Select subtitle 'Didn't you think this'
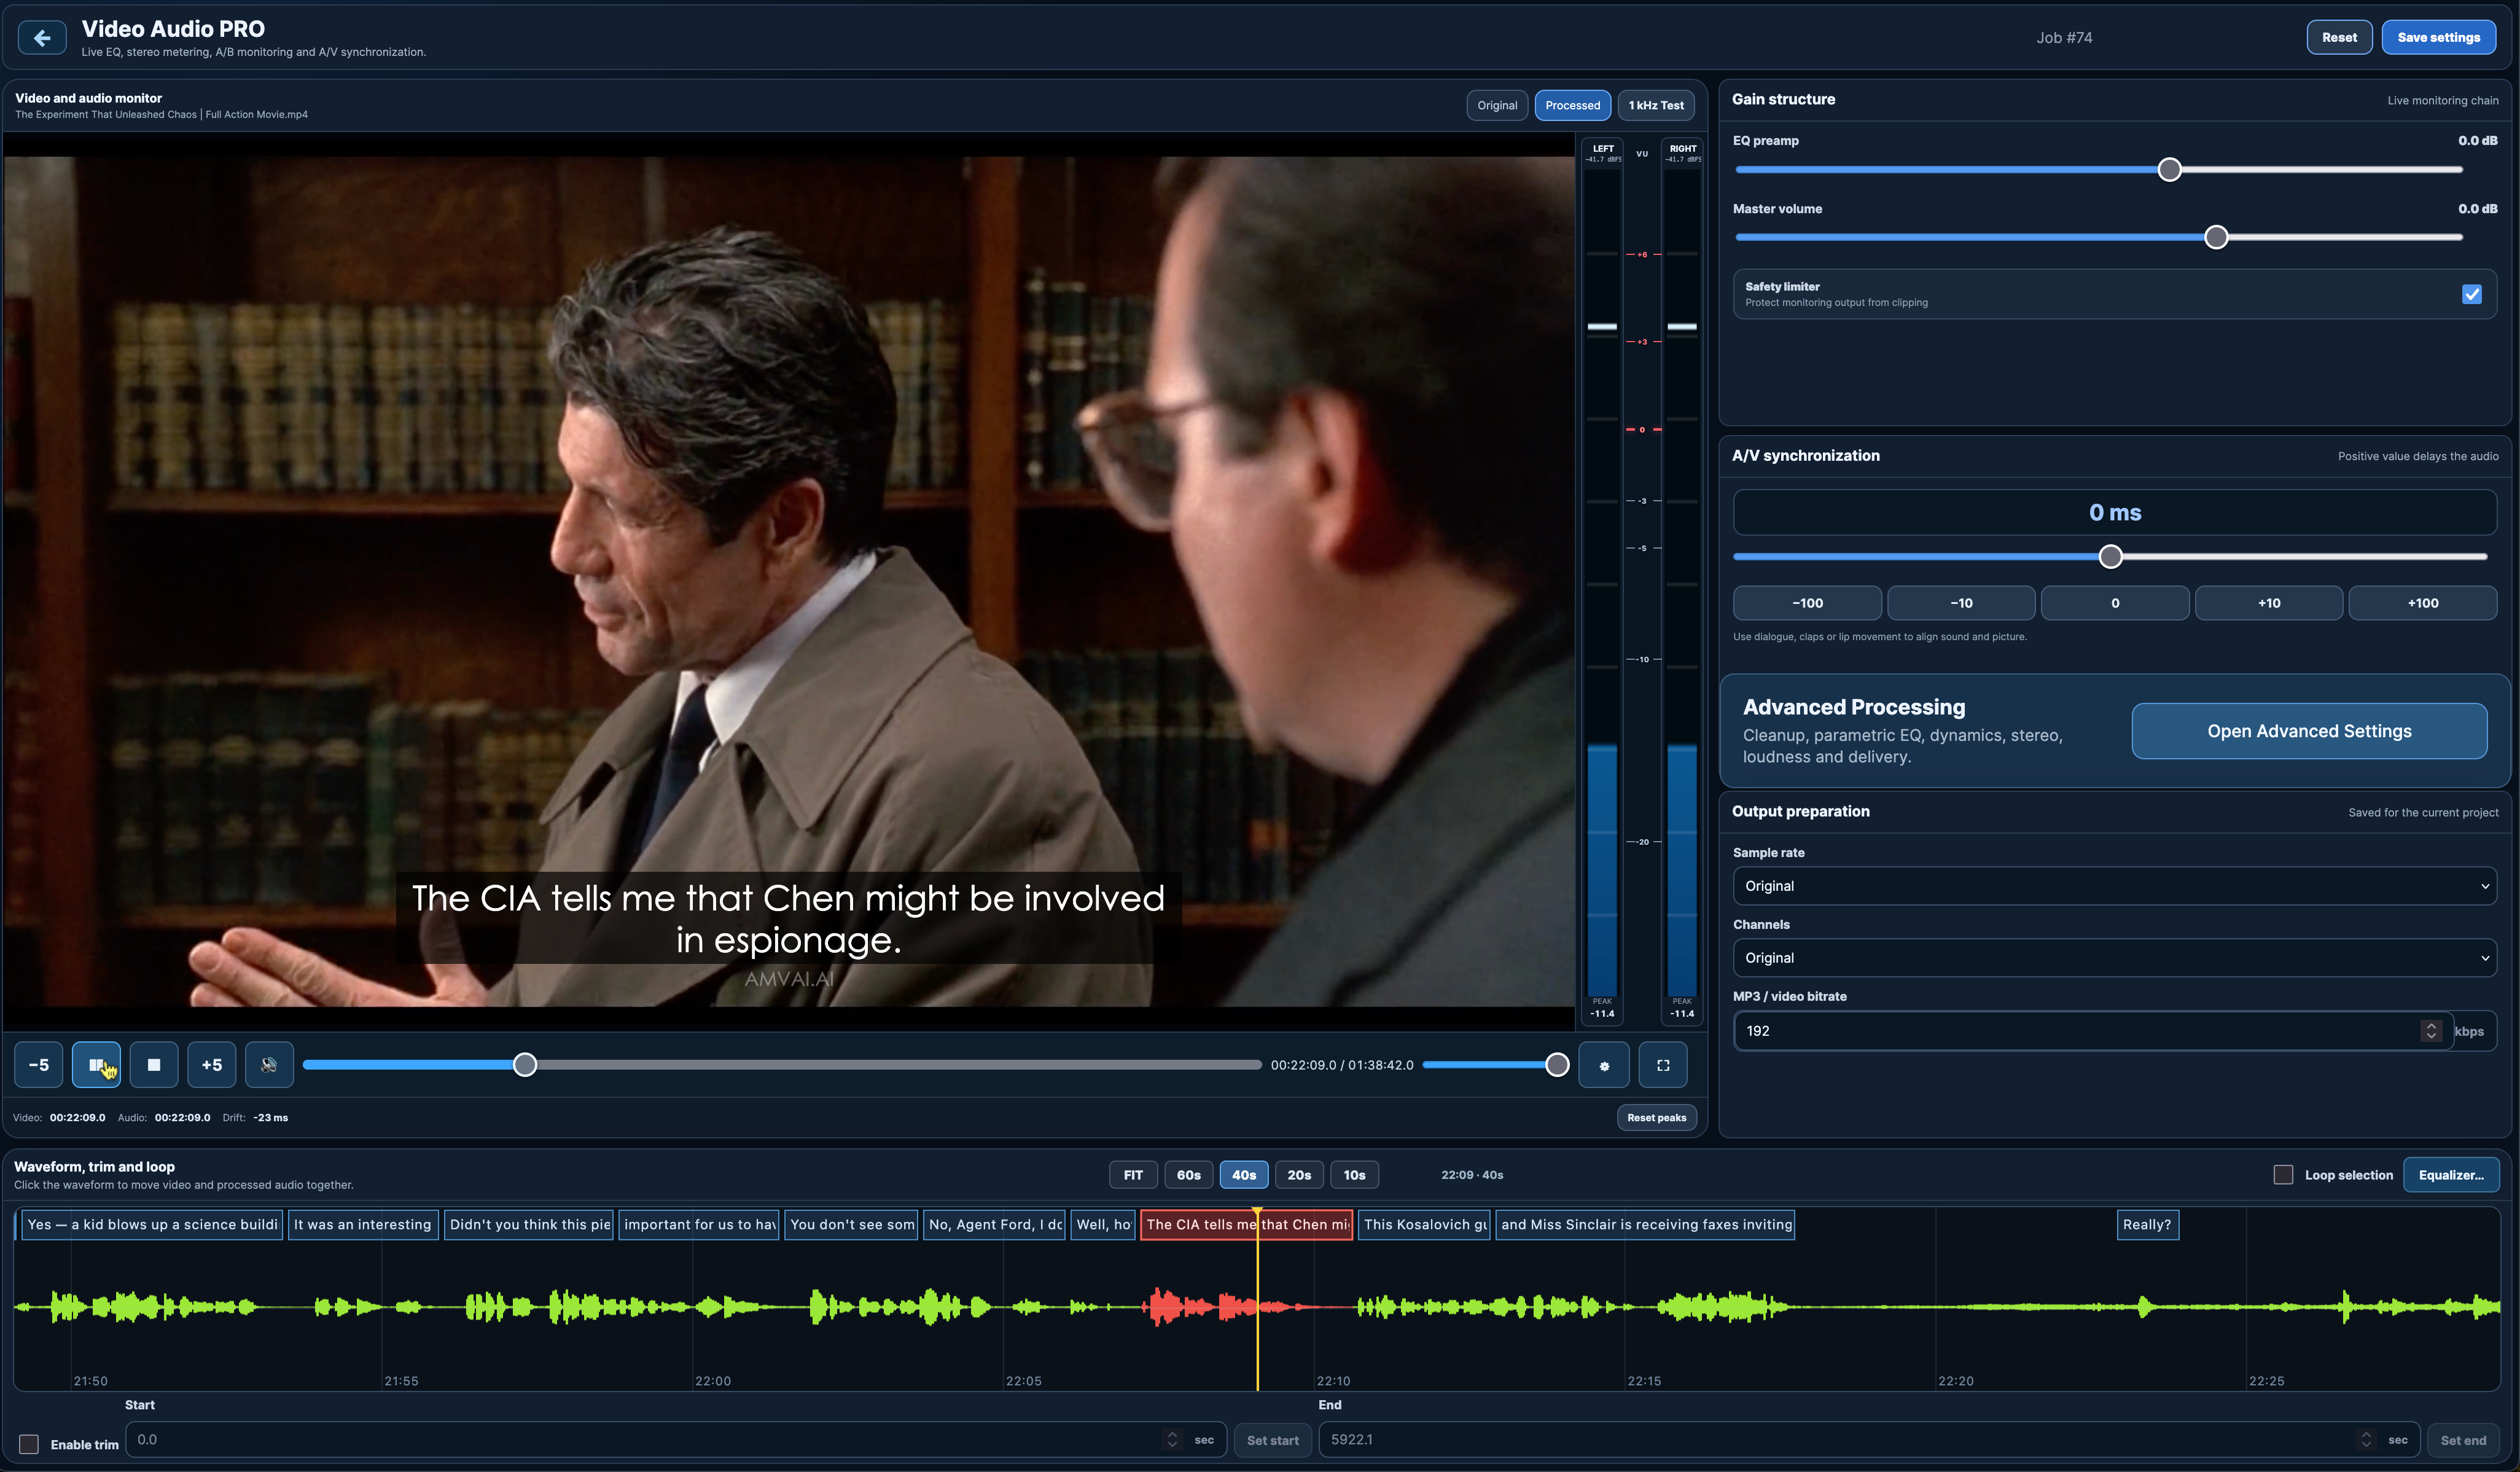The height and width of the screenshot is (1472, 2520). [x=529, y=1225]
